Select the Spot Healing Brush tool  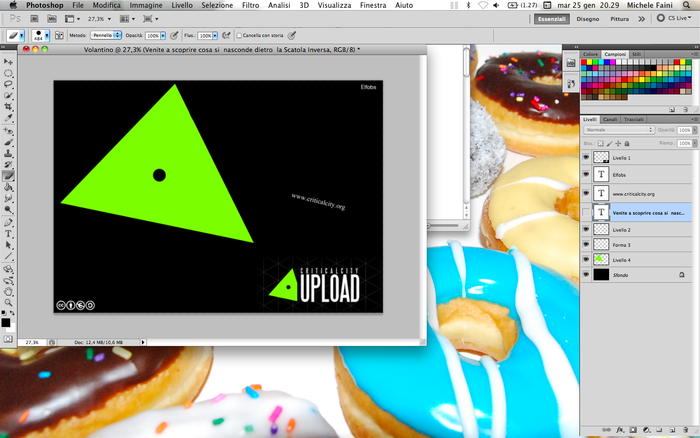tap(8, 131)
